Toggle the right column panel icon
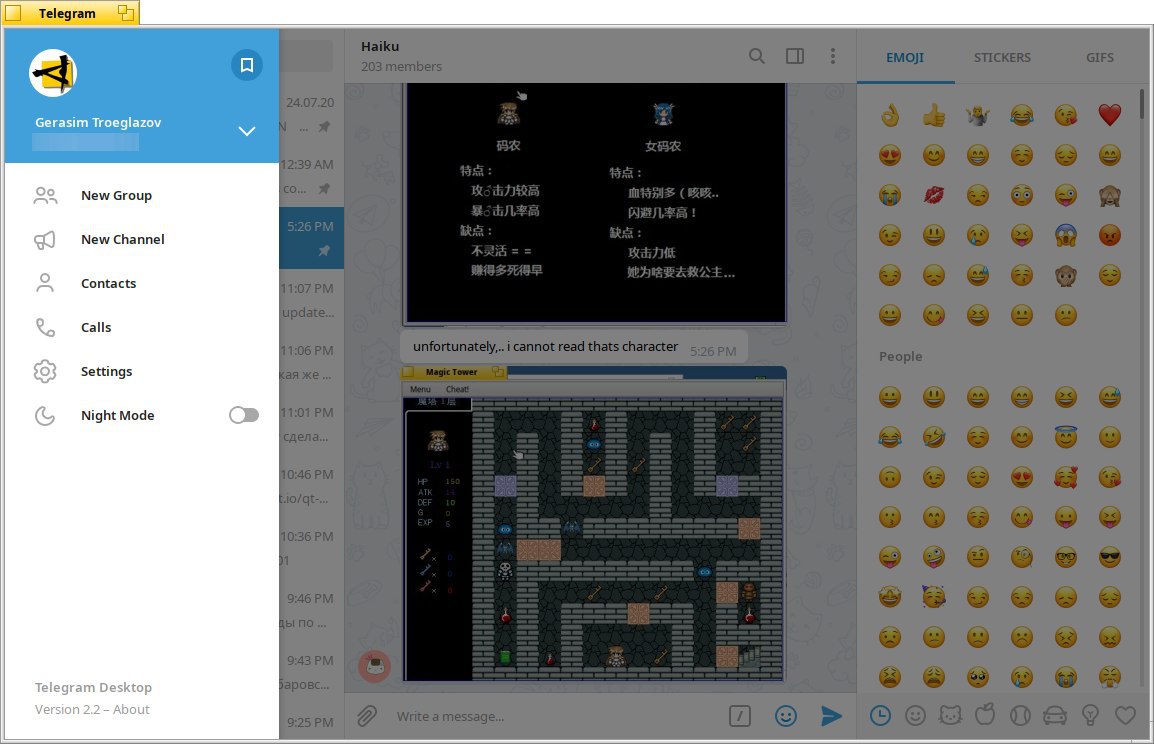Screen dimensions: 1154x744 pyautogui.click(x=795, y=56)
